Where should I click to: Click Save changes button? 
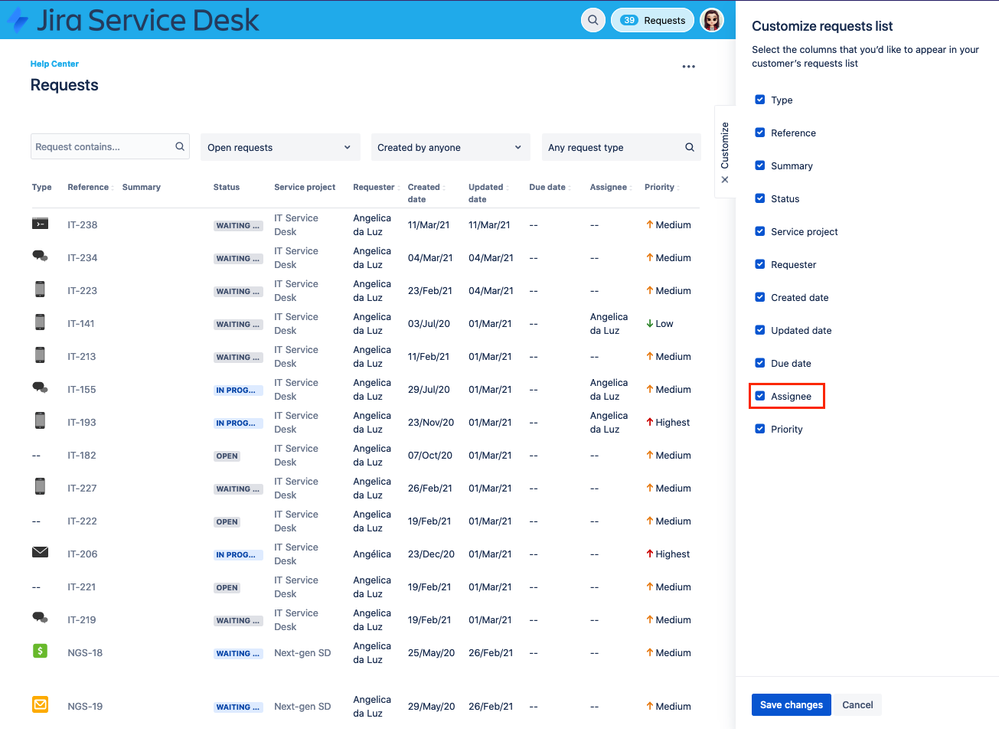pyautogui.click(x=791, y=705)
